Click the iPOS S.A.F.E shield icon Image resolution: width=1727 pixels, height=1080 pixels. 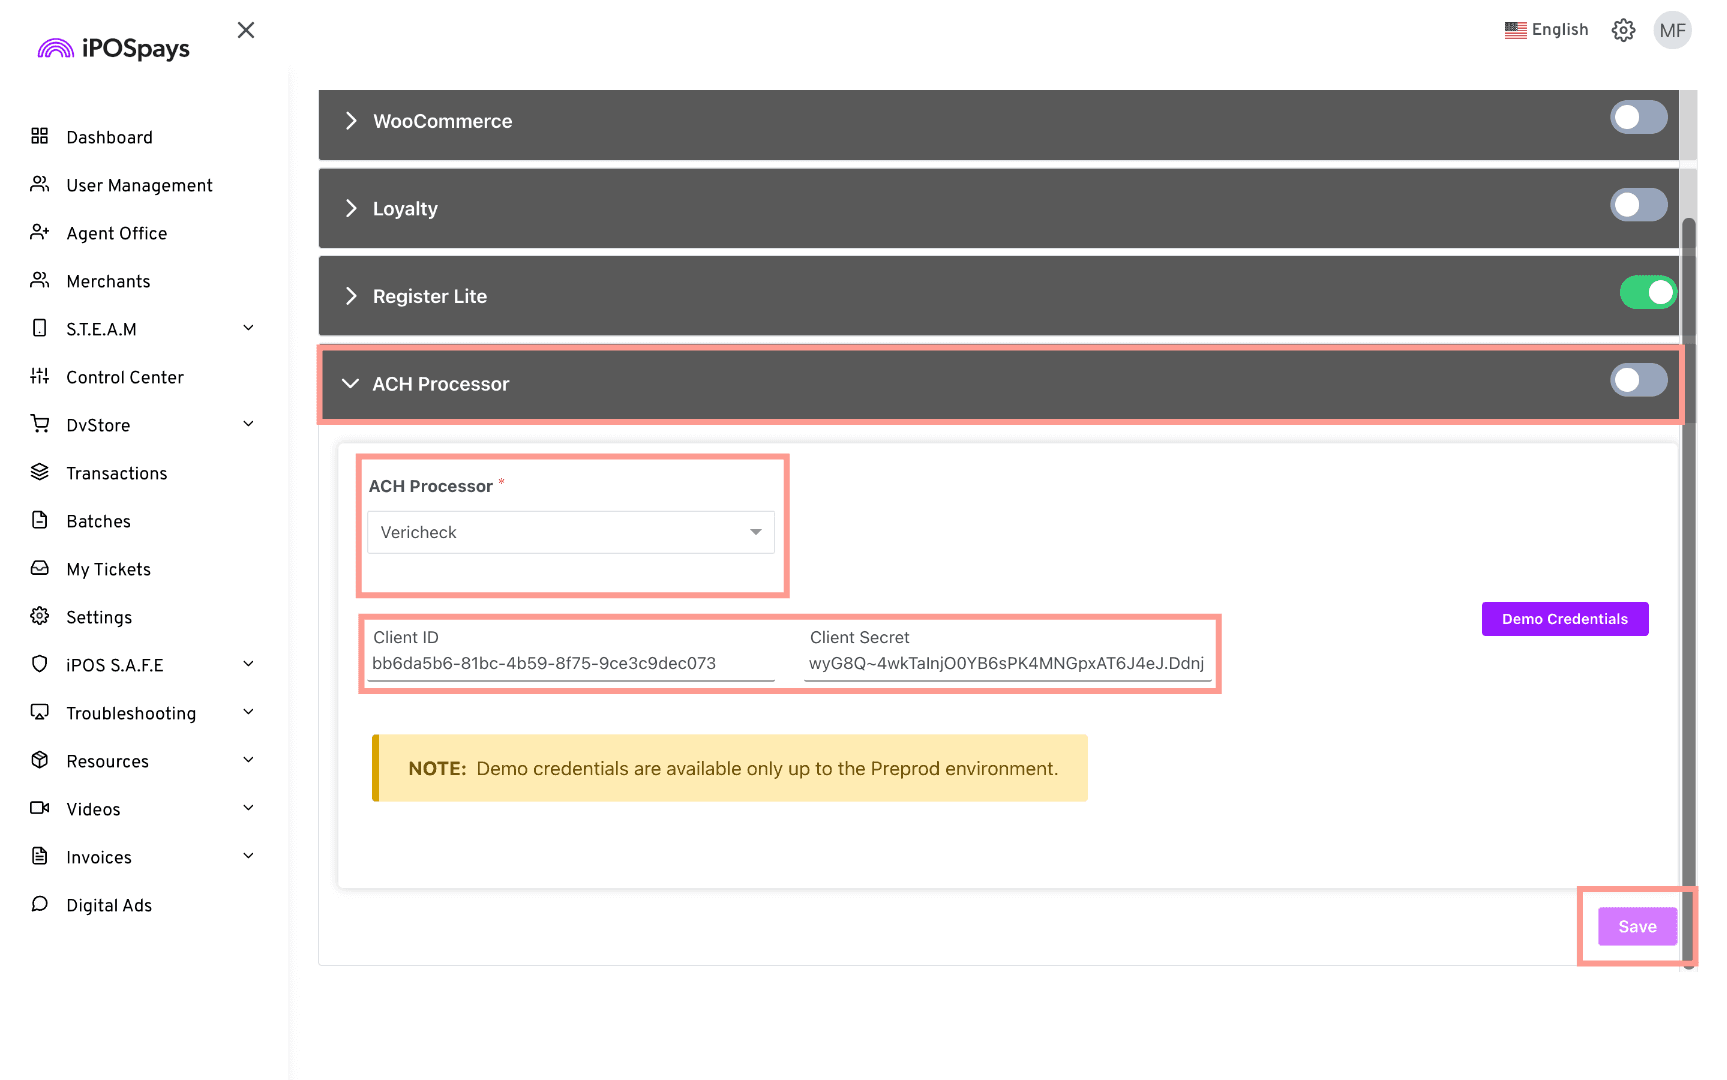click(40, 664)
